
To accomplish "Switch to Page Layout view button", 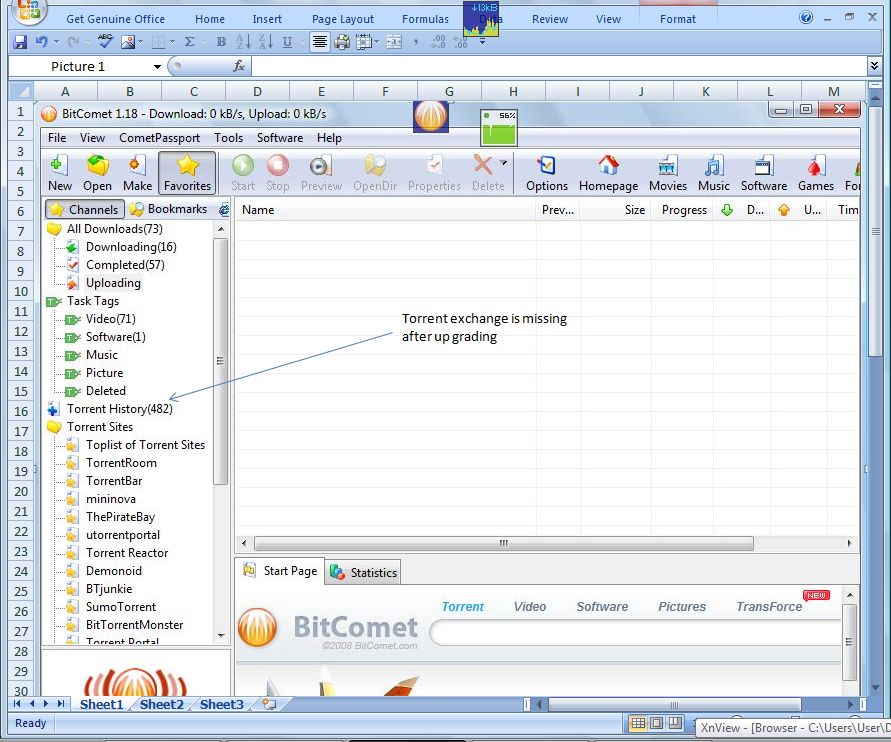I will [x=656, y=723].
